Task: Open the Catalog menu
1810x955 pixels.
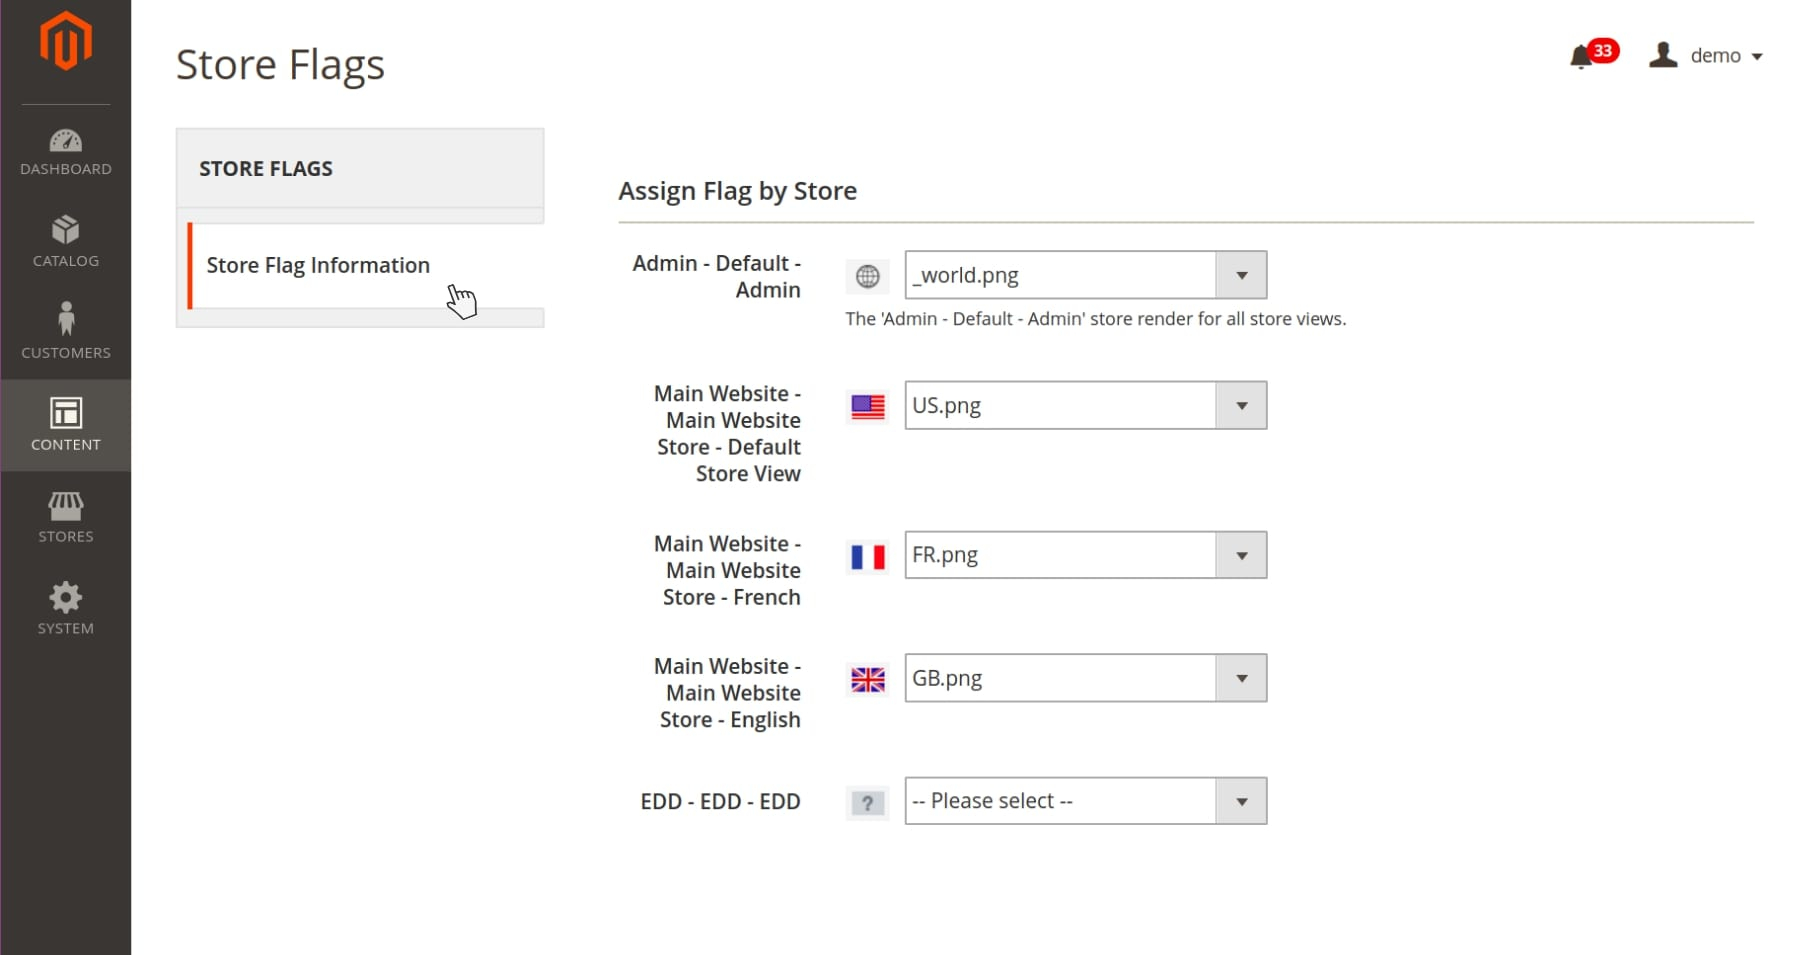Action: (x=66, y=242)
